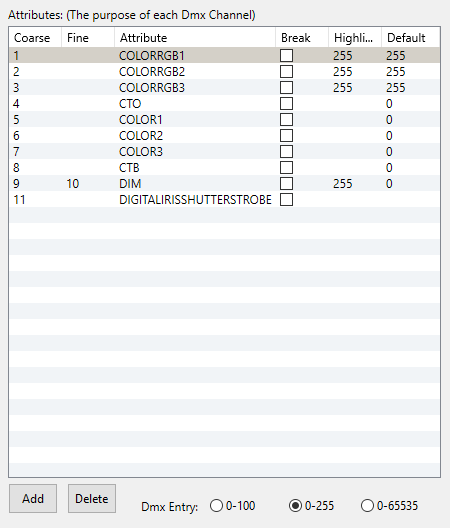Select the COLOR1 attribute row
450x528 pixels.
pos(224,120)
